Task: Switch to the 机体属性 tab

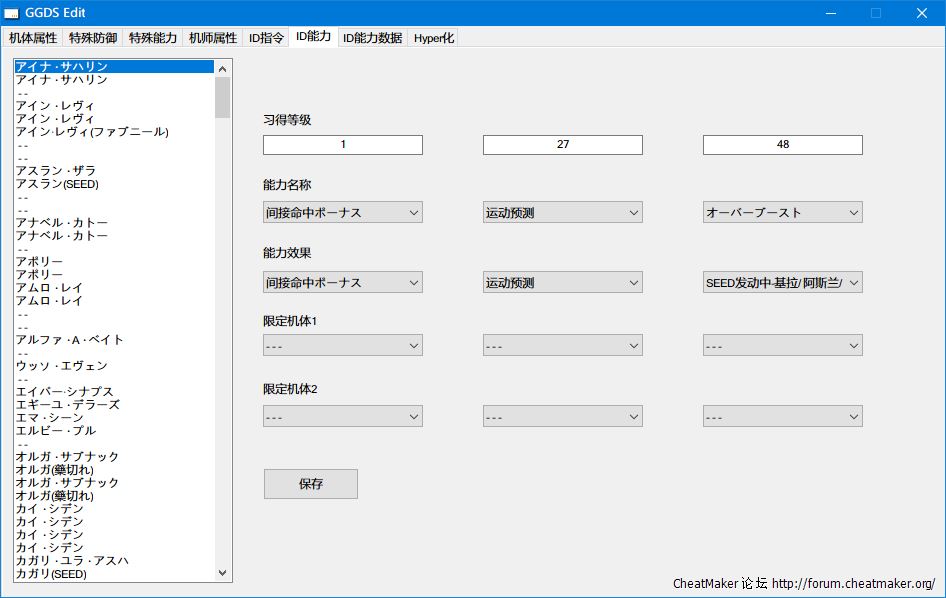Action: [33, 38]
